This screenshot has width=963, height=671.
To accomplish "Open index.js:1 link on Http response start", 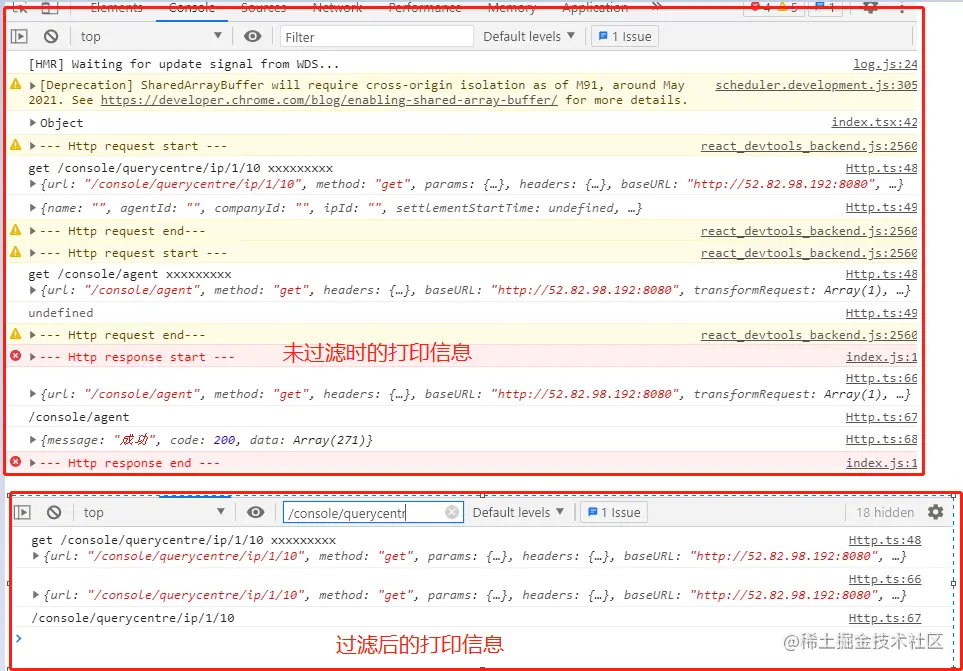I will pos(881,357).
